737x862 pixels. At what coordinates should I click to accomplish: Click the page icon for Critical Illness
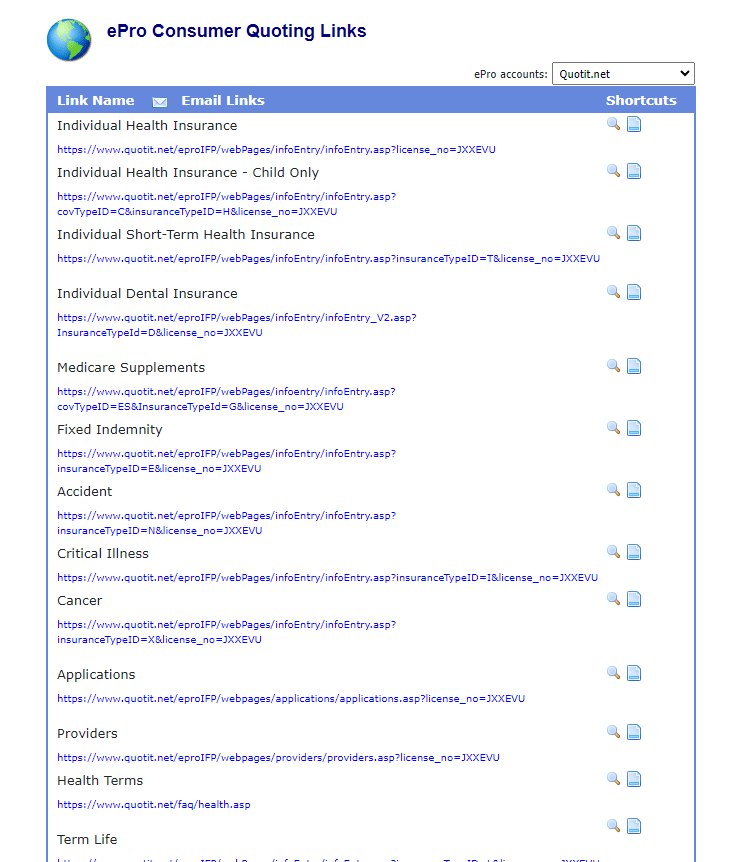(x=634, y=552)
